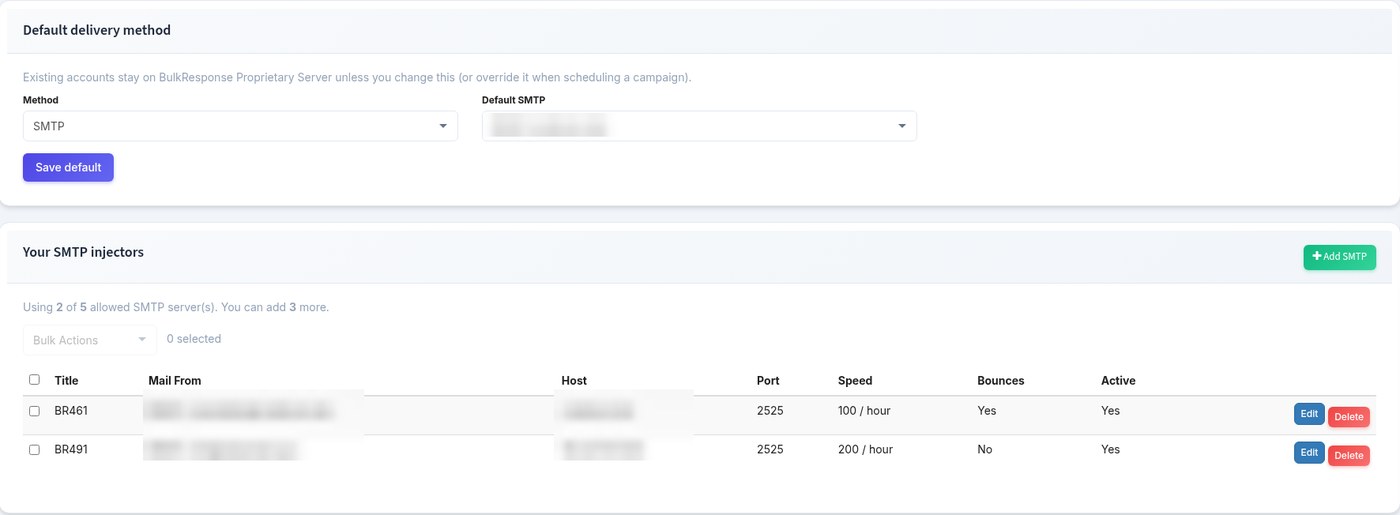
Task: Click the Active 'Yes' value for BR461
Action: tap(1110, 411)
